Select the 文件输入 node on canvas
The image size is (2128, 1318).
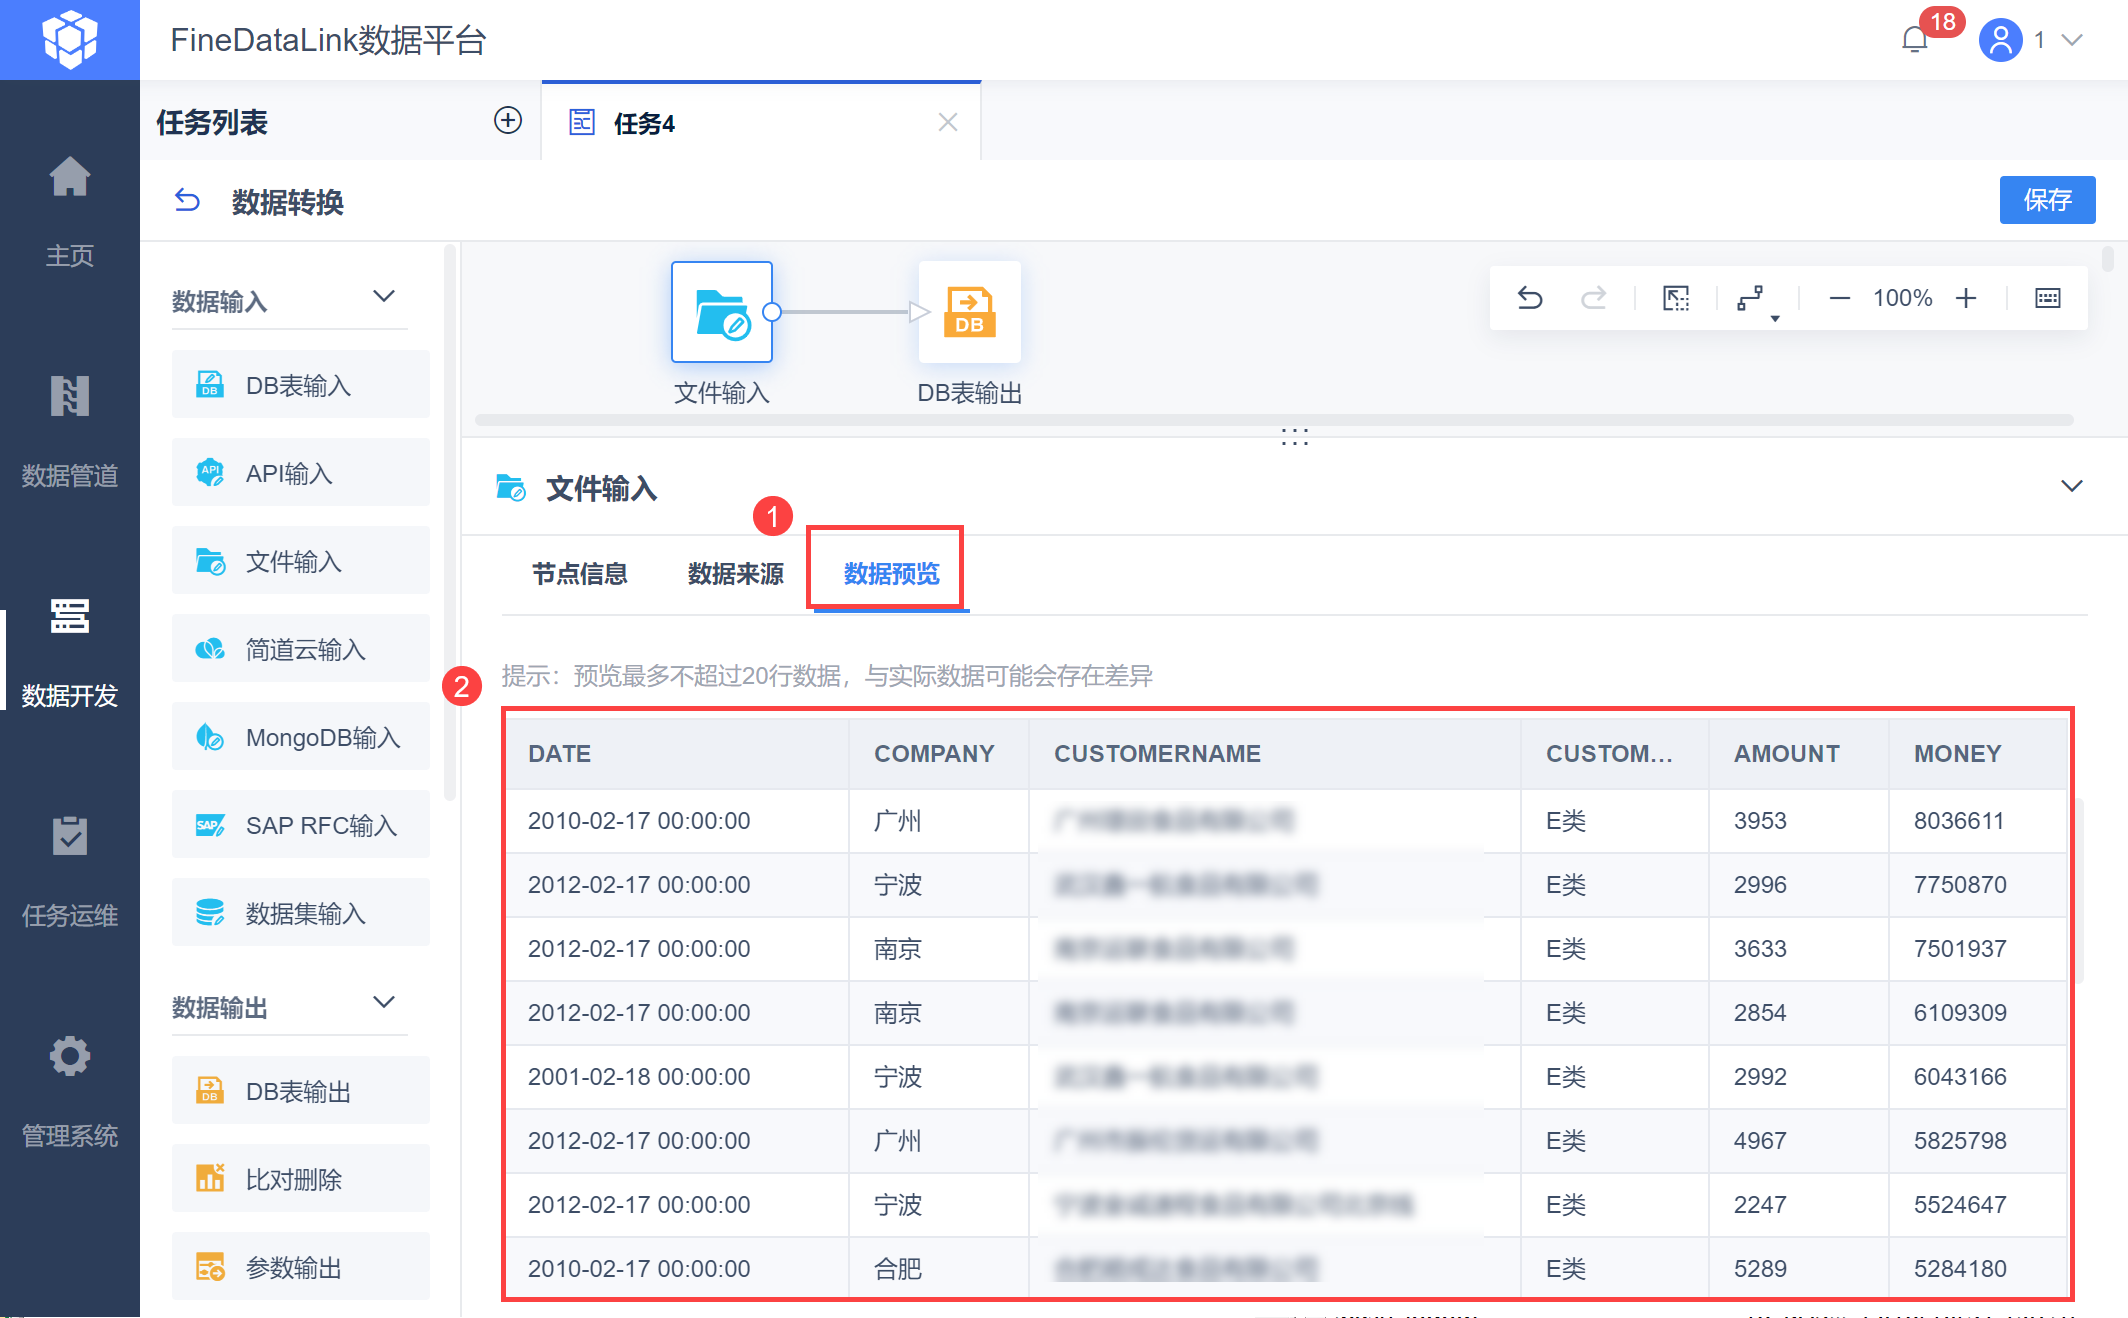tap(721, 312)
